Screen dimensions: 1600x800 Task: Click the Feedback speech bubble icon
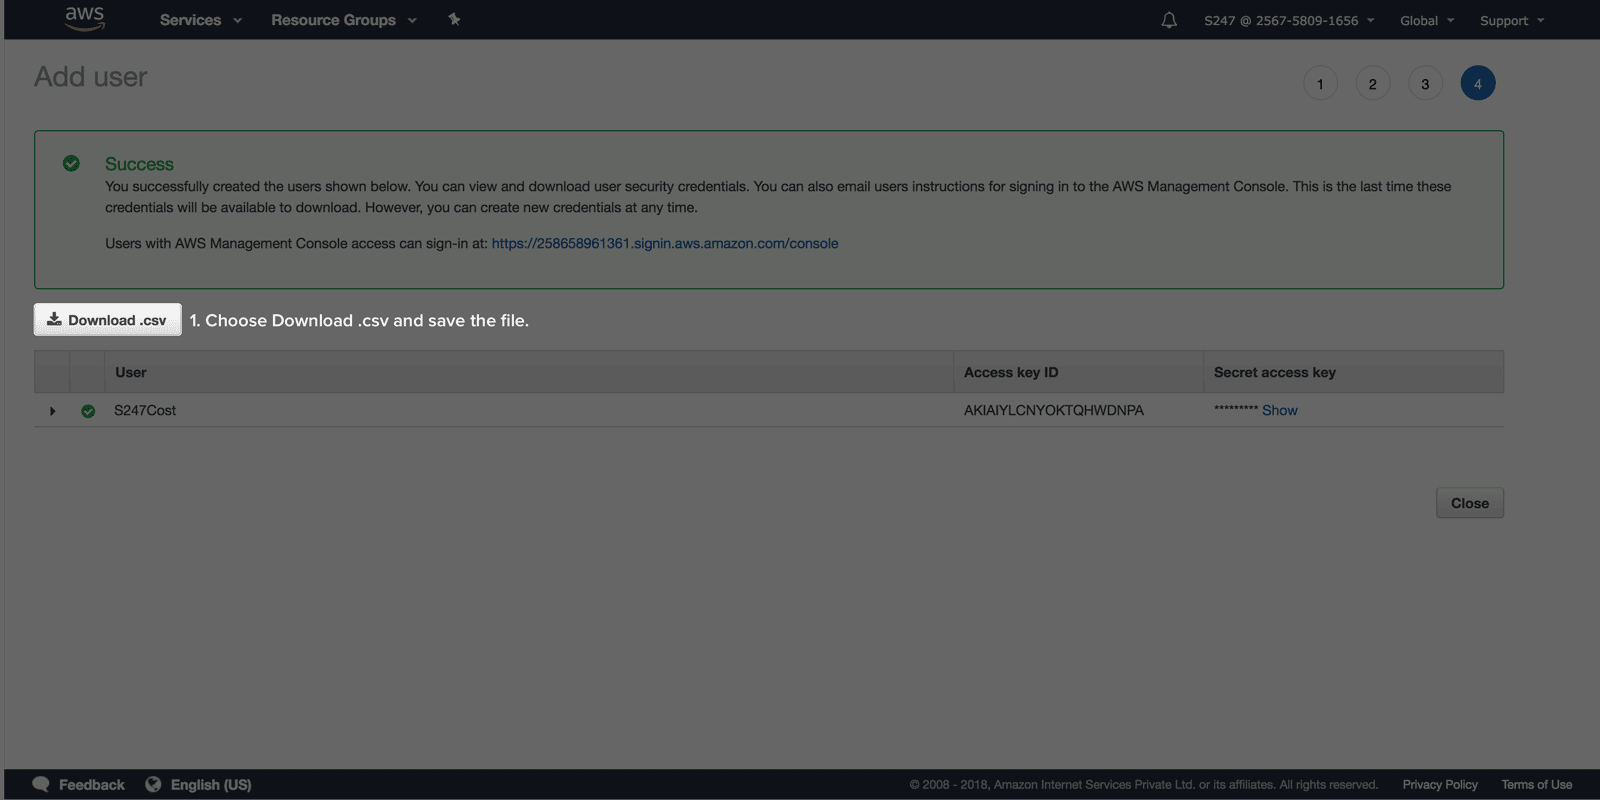coord(41,785)
